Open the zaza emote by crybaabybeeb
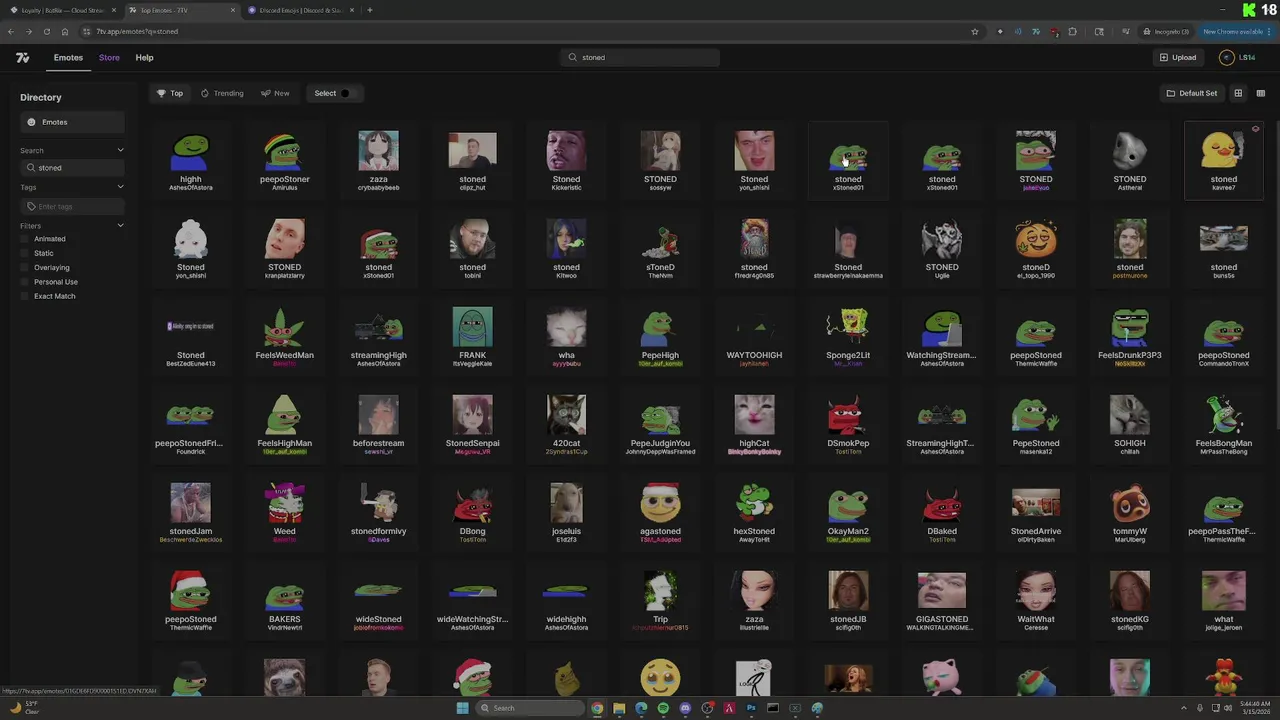Screen dimensions: 1280x720 tap(378, 160)
